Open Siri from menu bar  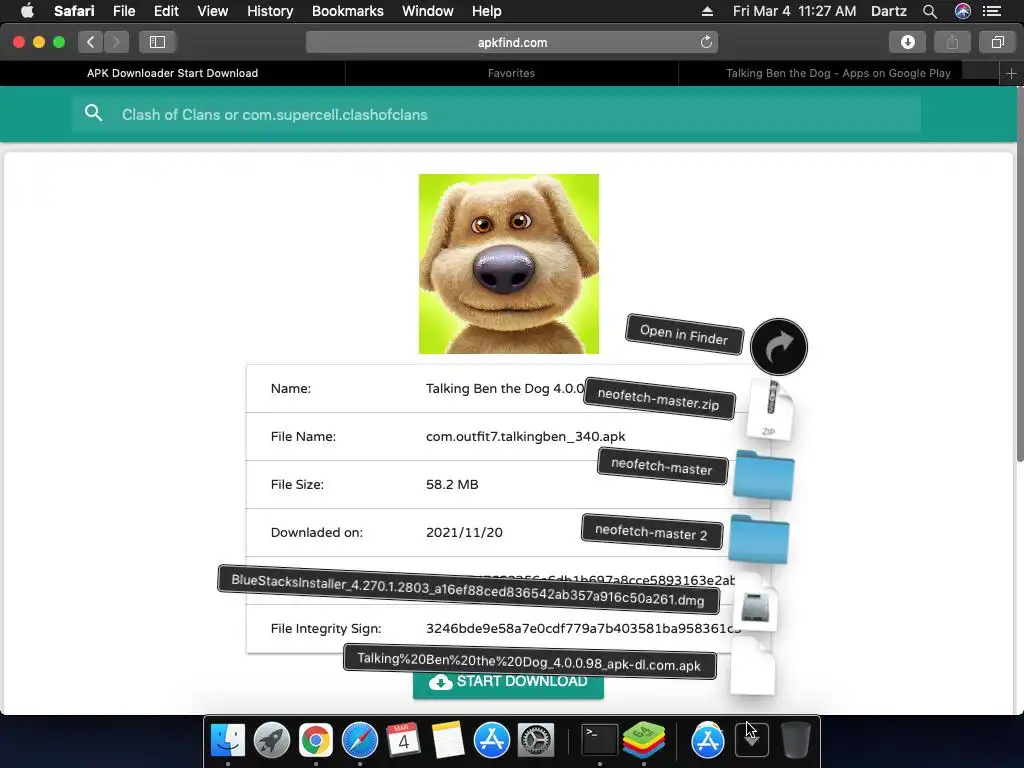pos(963,11)
